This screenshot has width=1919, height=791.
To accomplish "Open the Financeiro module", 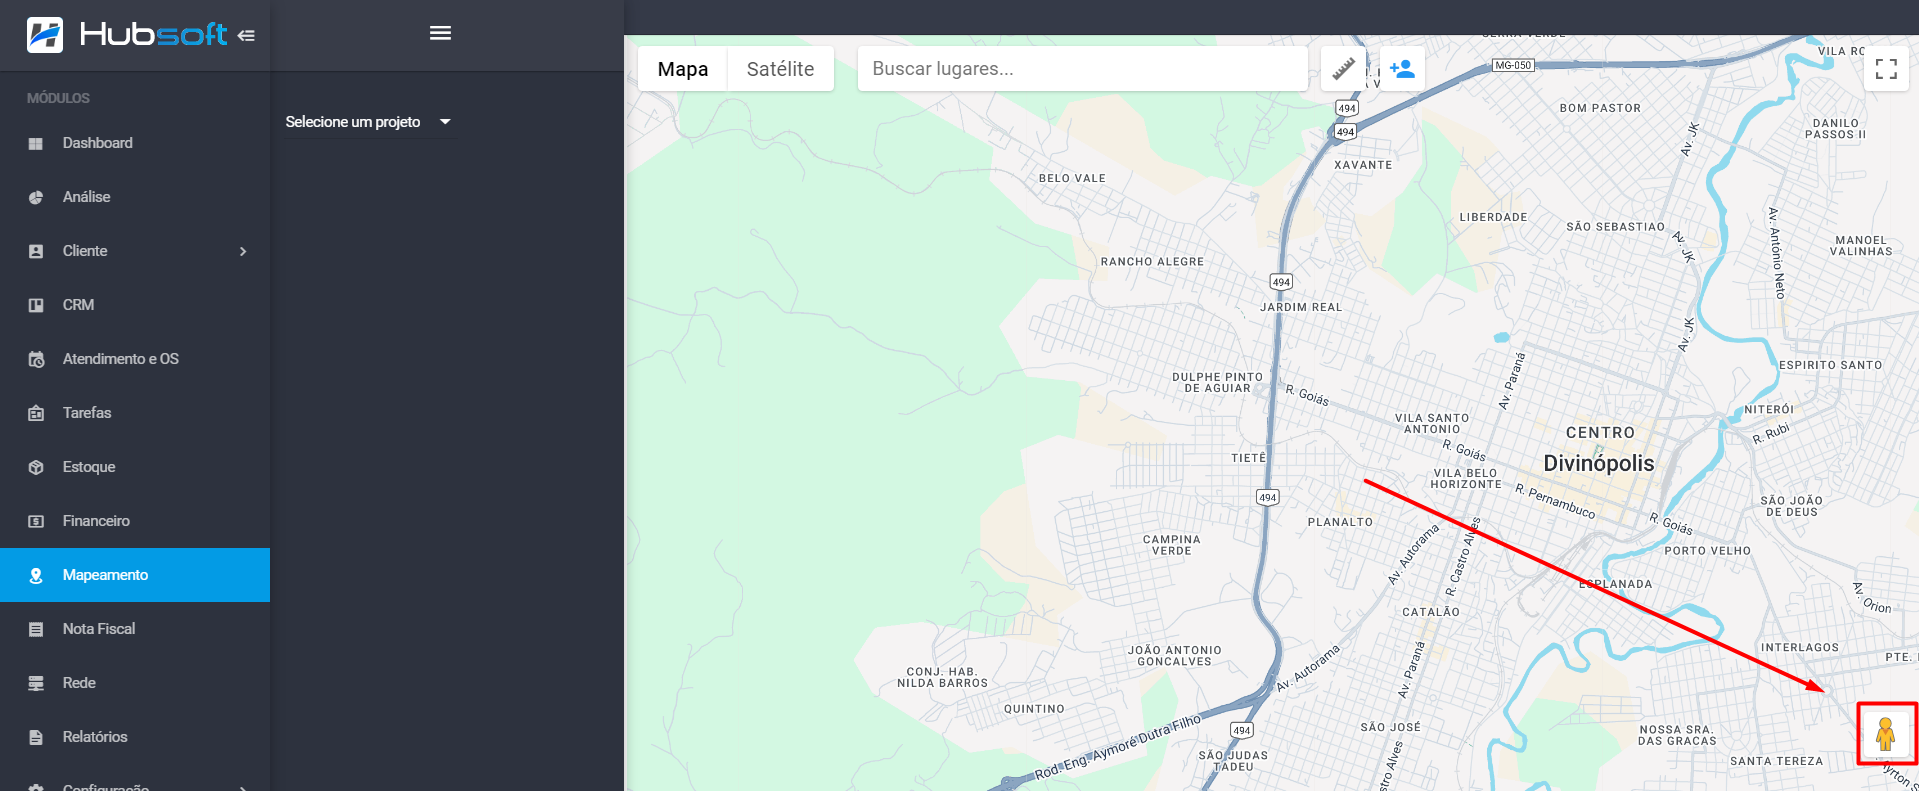I will coord(135,521).
